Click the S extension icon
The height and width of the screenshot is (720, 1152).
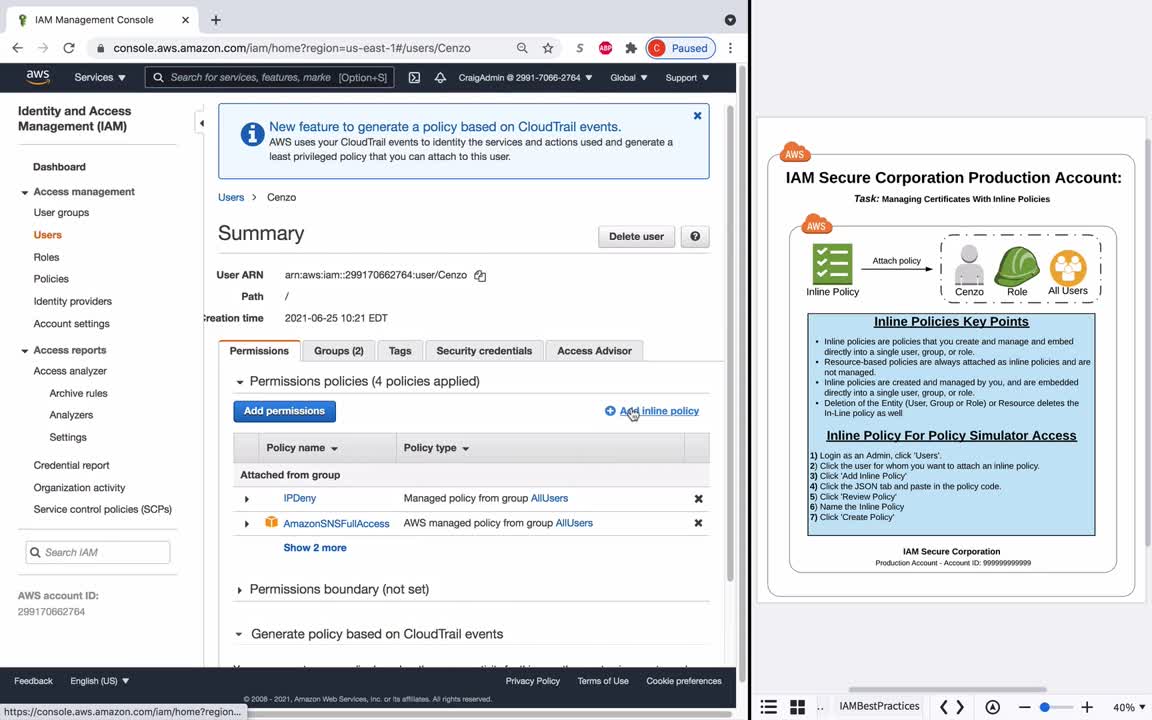tap(580, 48)
